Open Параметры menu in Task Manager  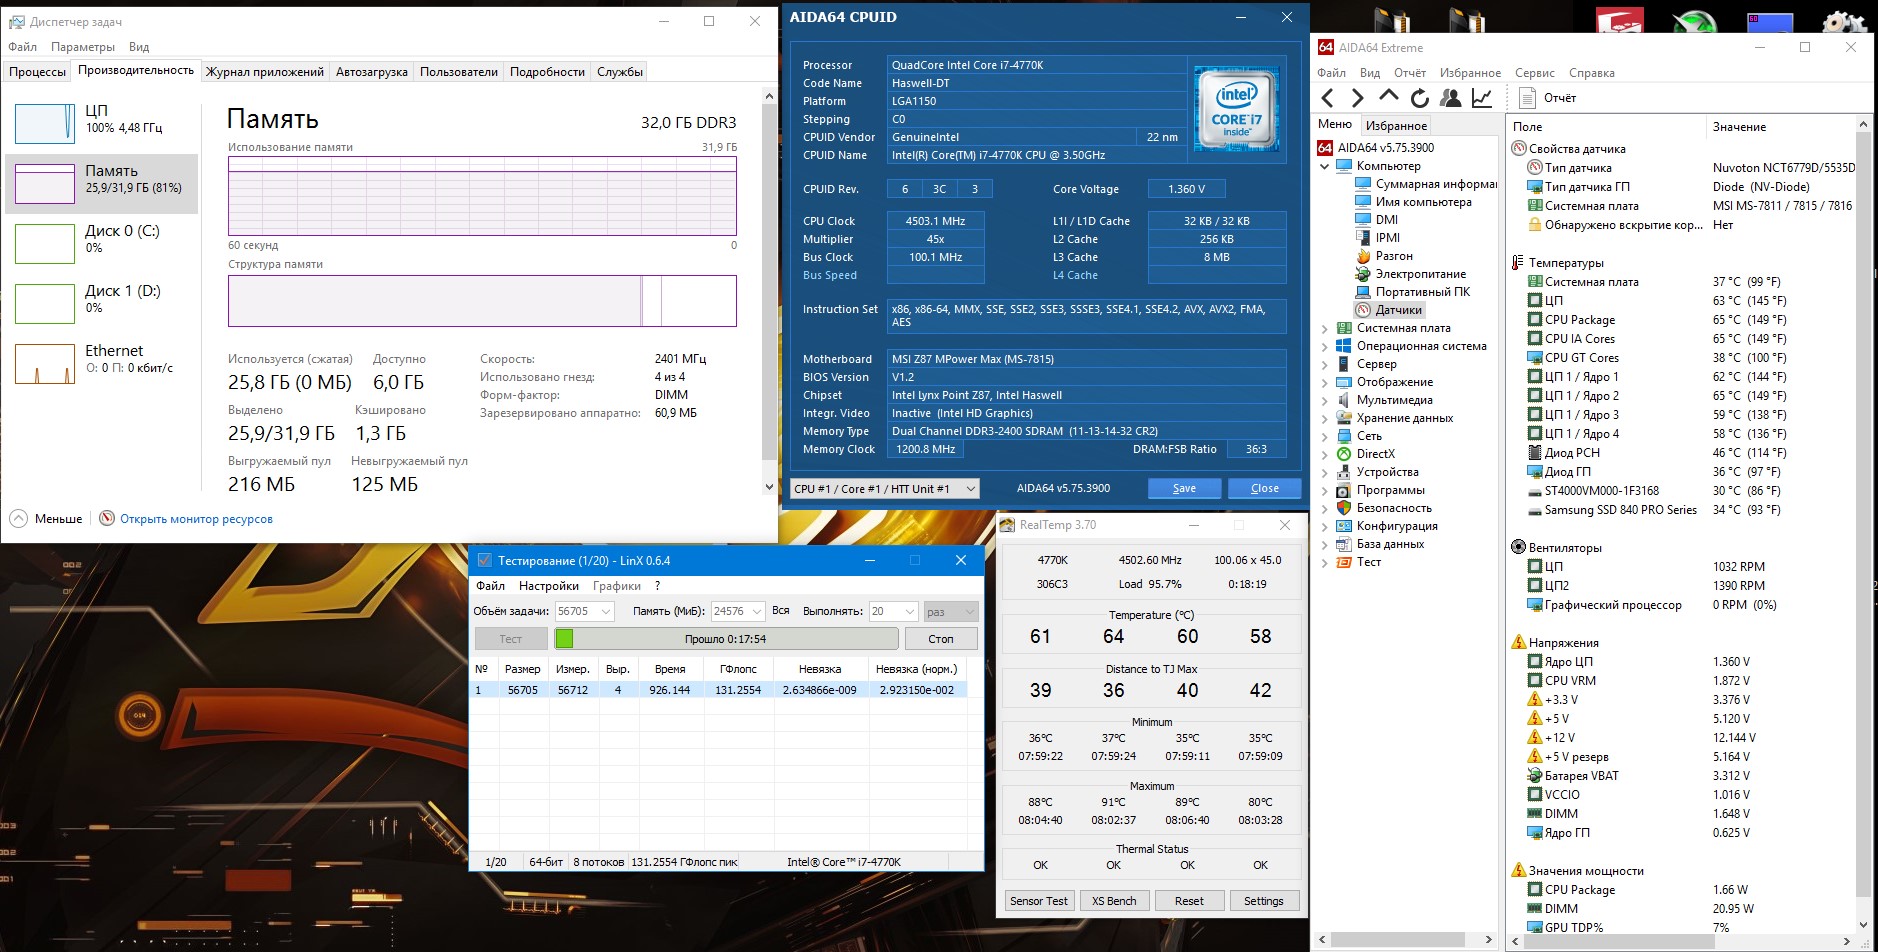click(x=83, y=47)
